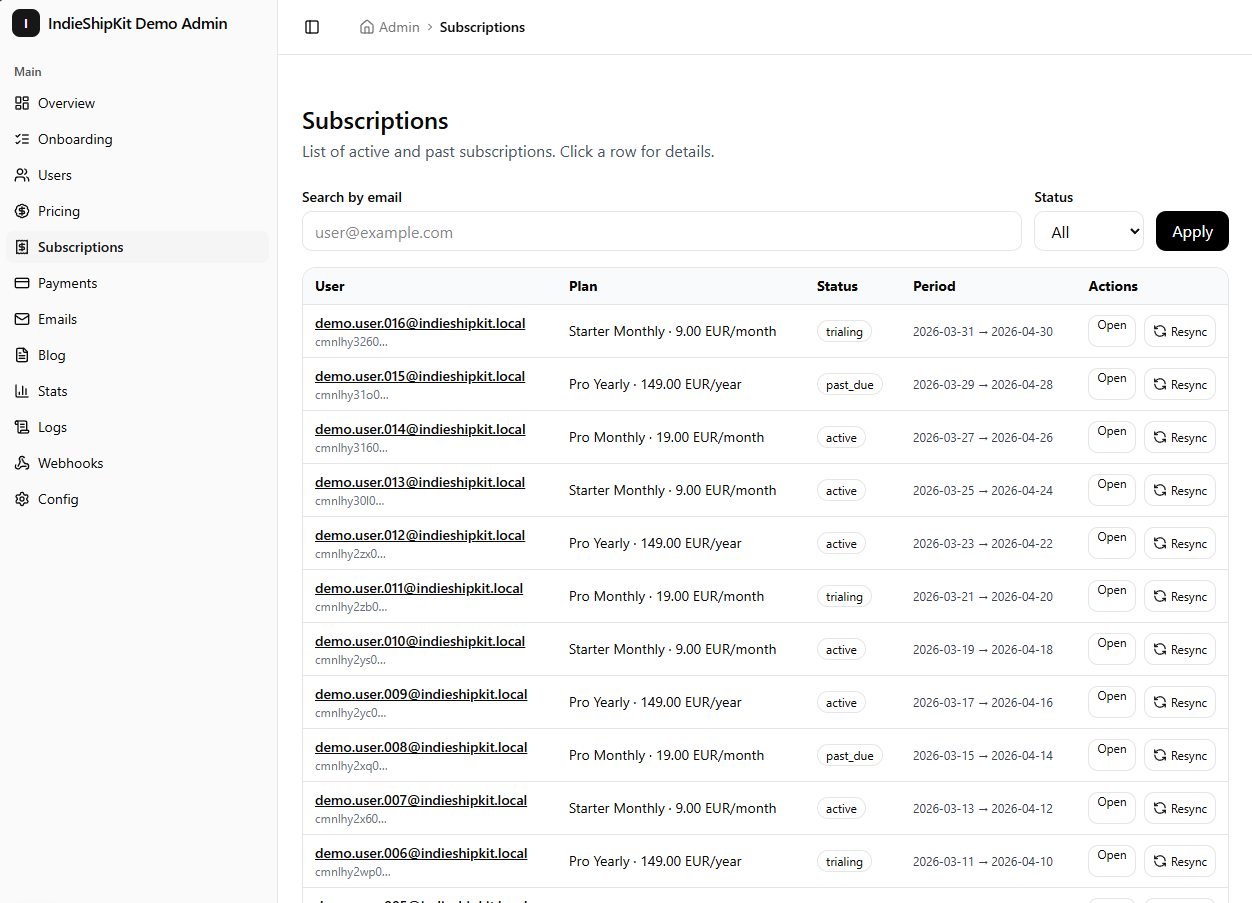Screen dimensions: 1252x903
Task: Resync demo.user.013 subscription
Action: pos(1180,490)
